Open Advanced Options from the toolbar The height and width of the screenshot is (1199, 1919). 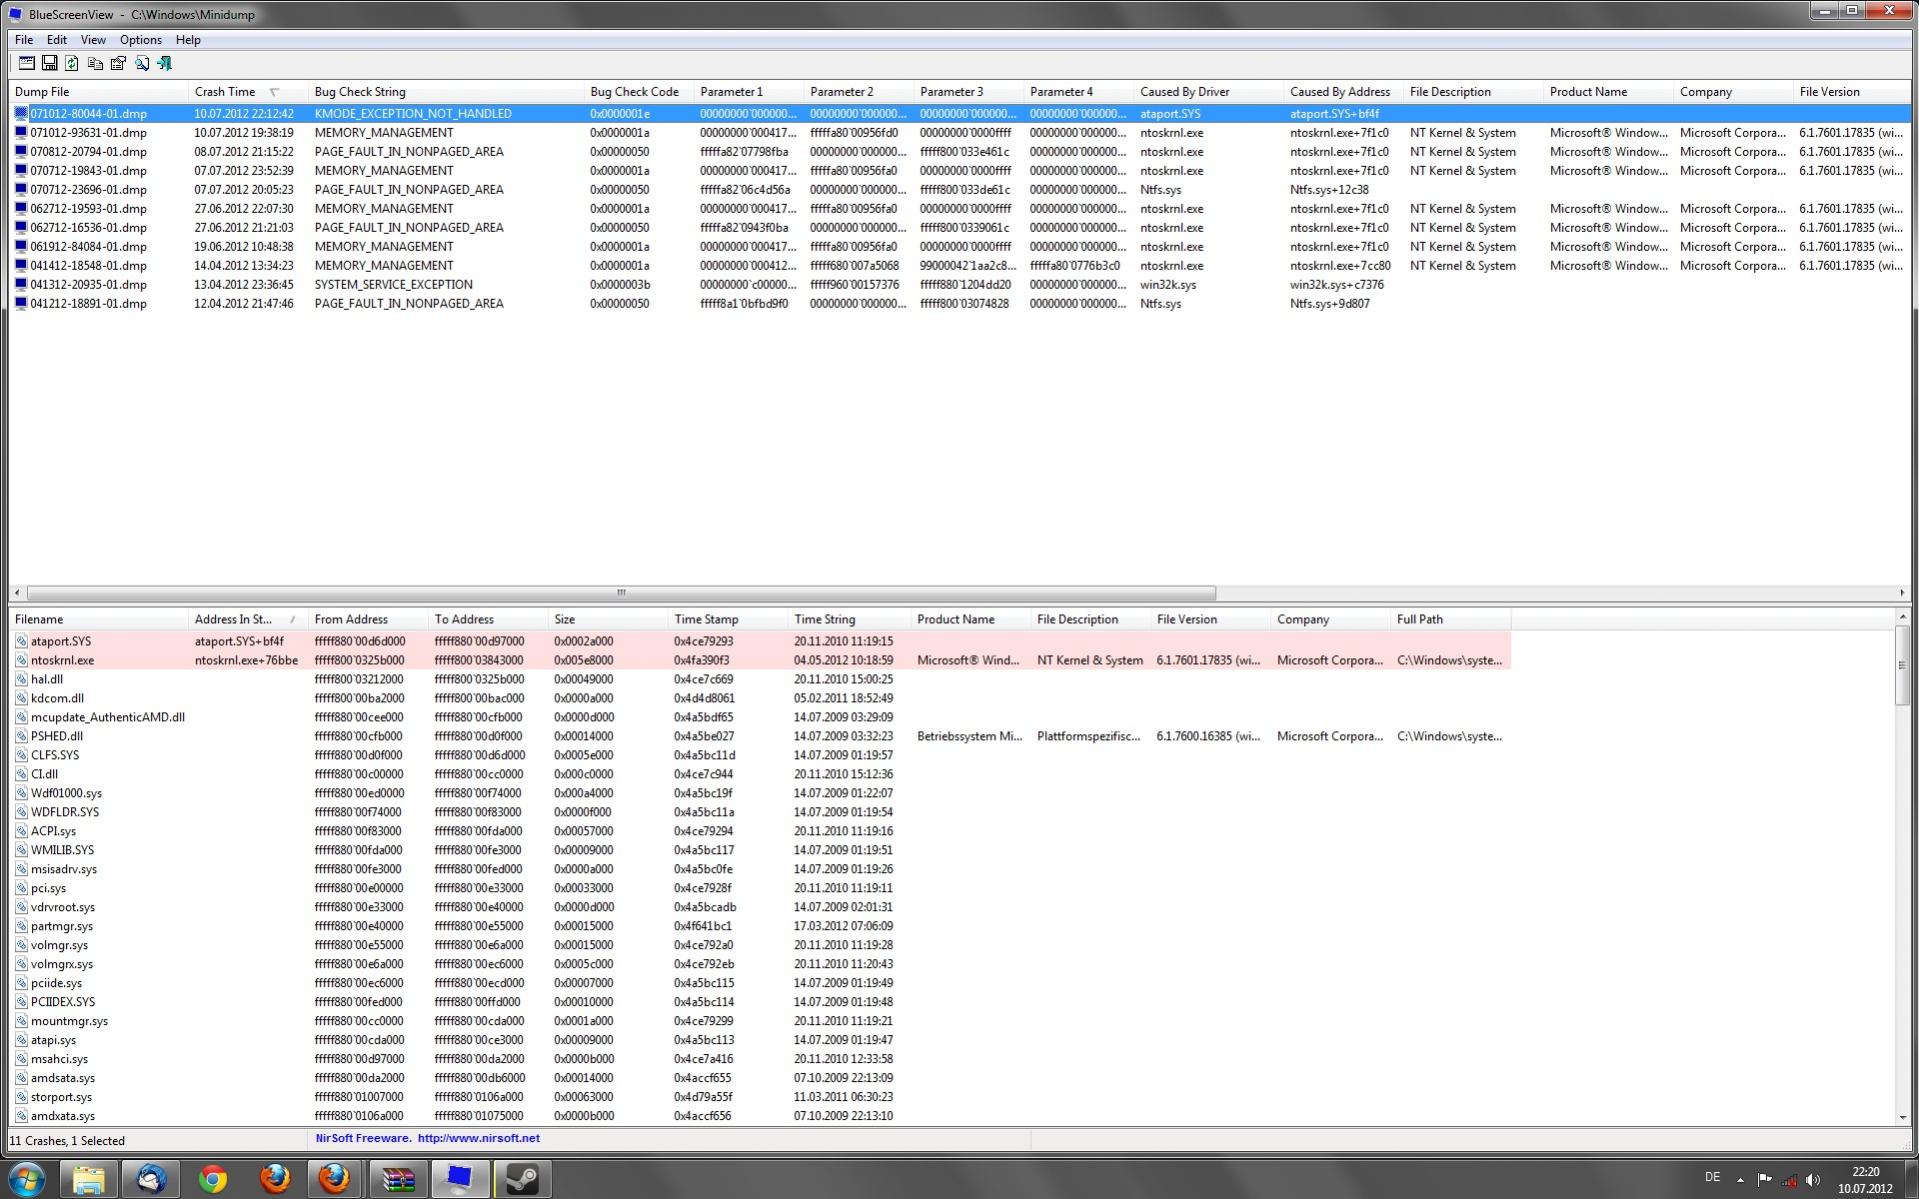[27, 63]
